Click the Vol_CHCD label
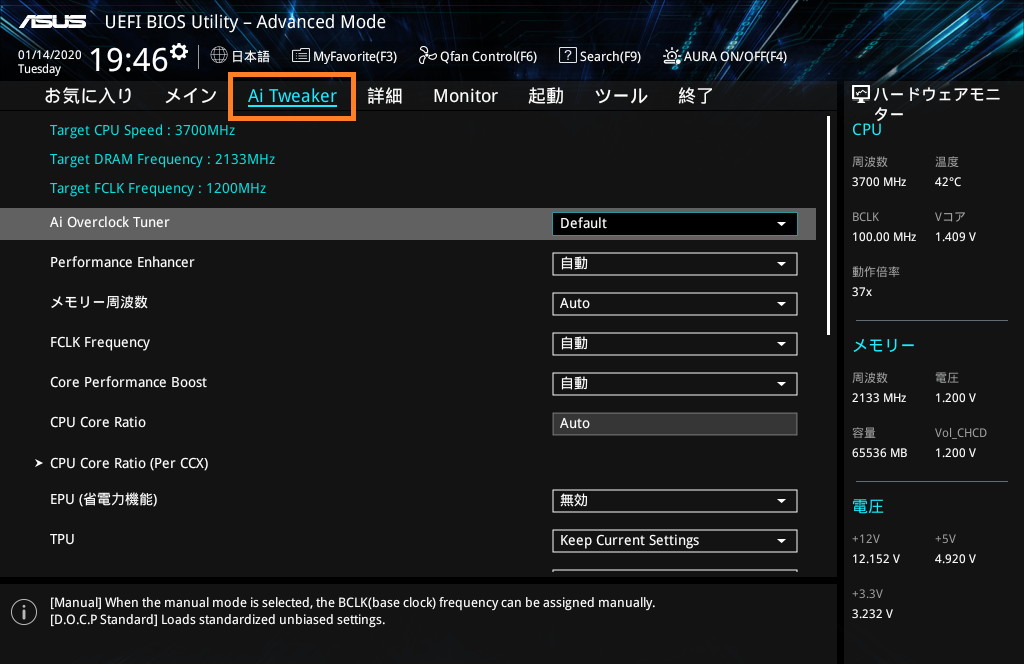This screenshot has width=1024, height=664. pos(961,433)
